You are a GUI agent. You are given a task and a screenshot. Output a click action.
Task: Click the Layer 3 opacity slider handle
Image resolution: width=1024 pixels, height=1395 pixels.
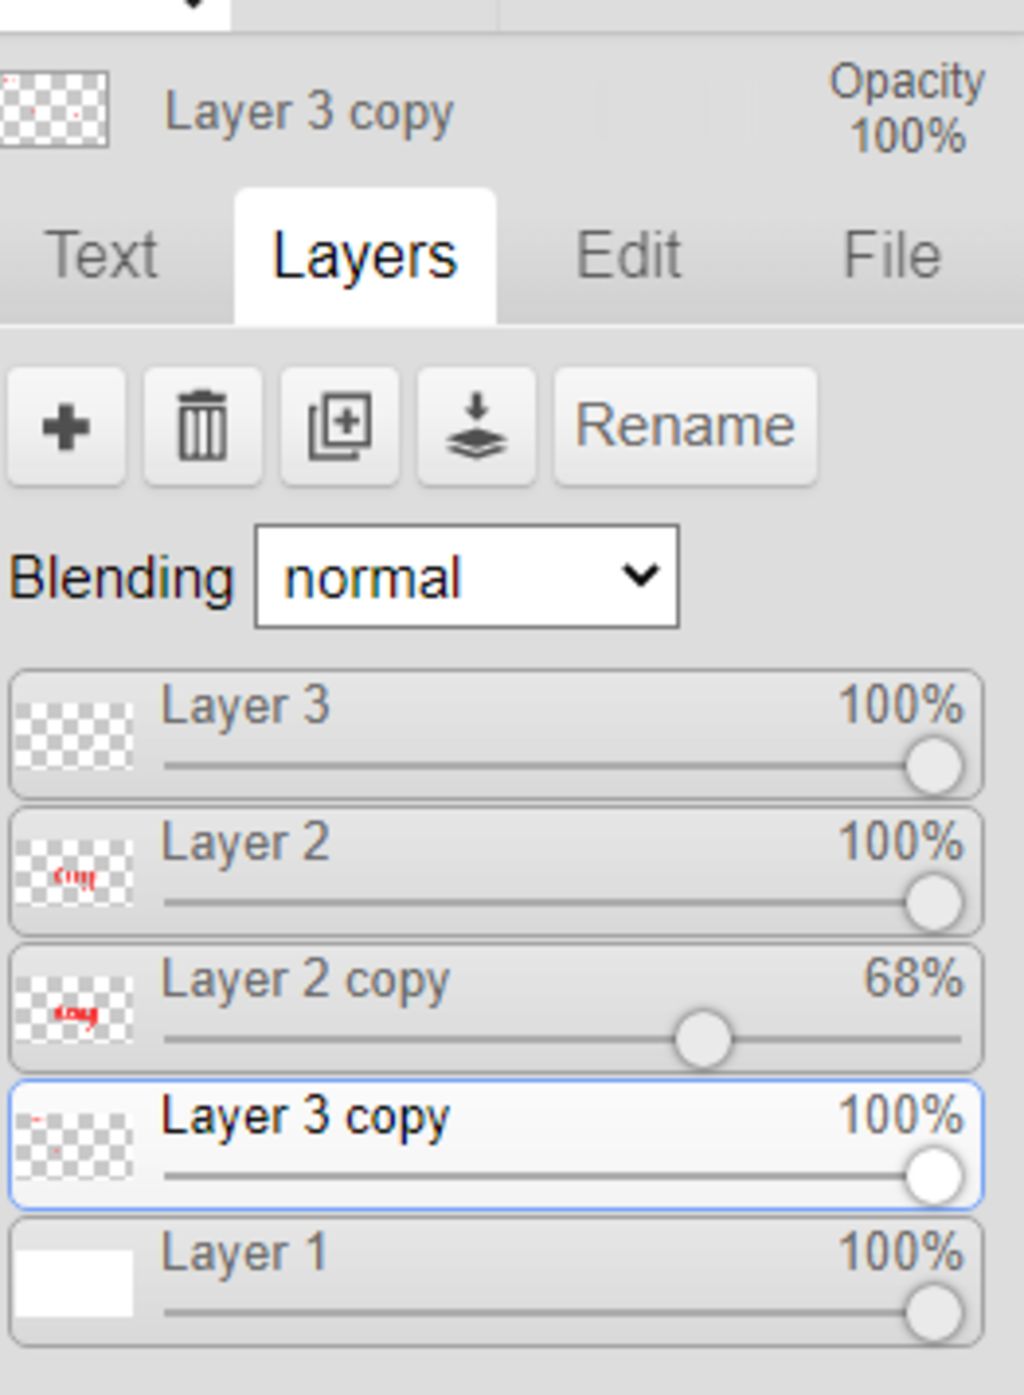point(933,767)
